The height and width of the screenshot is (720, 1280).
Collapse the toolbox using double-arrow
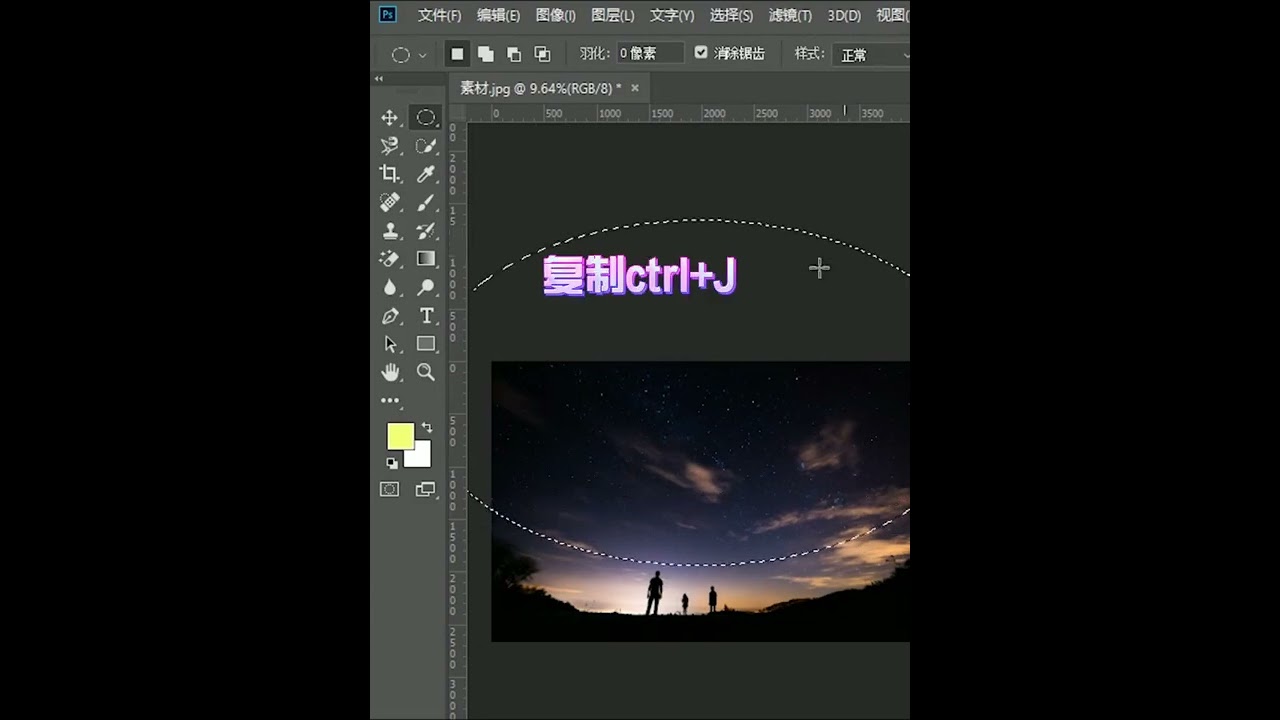(x=379, y=78)
